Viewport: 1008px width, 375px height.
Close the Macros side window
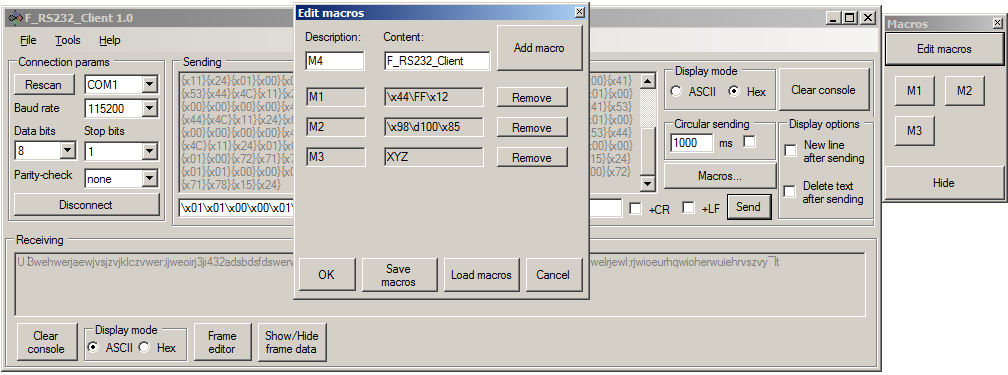[x=997, y=23]
